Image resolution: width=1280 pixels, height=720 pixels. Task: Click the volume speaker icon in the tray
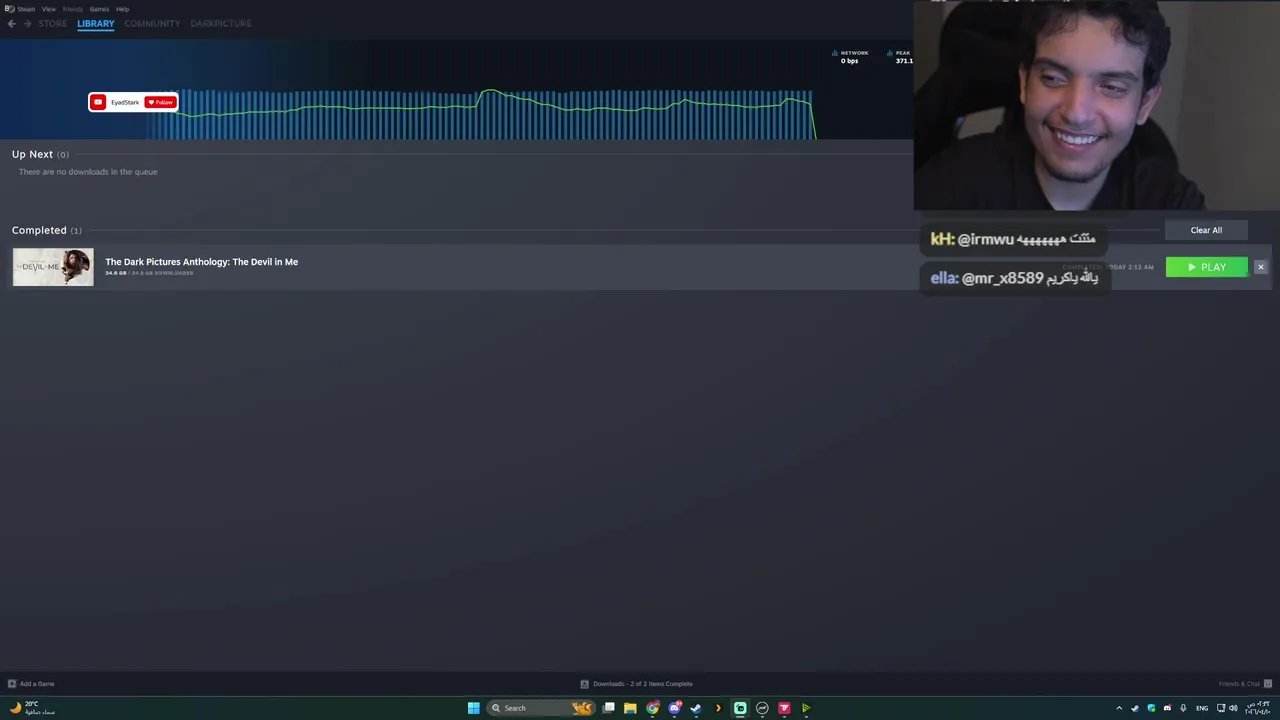[1233, 708]
